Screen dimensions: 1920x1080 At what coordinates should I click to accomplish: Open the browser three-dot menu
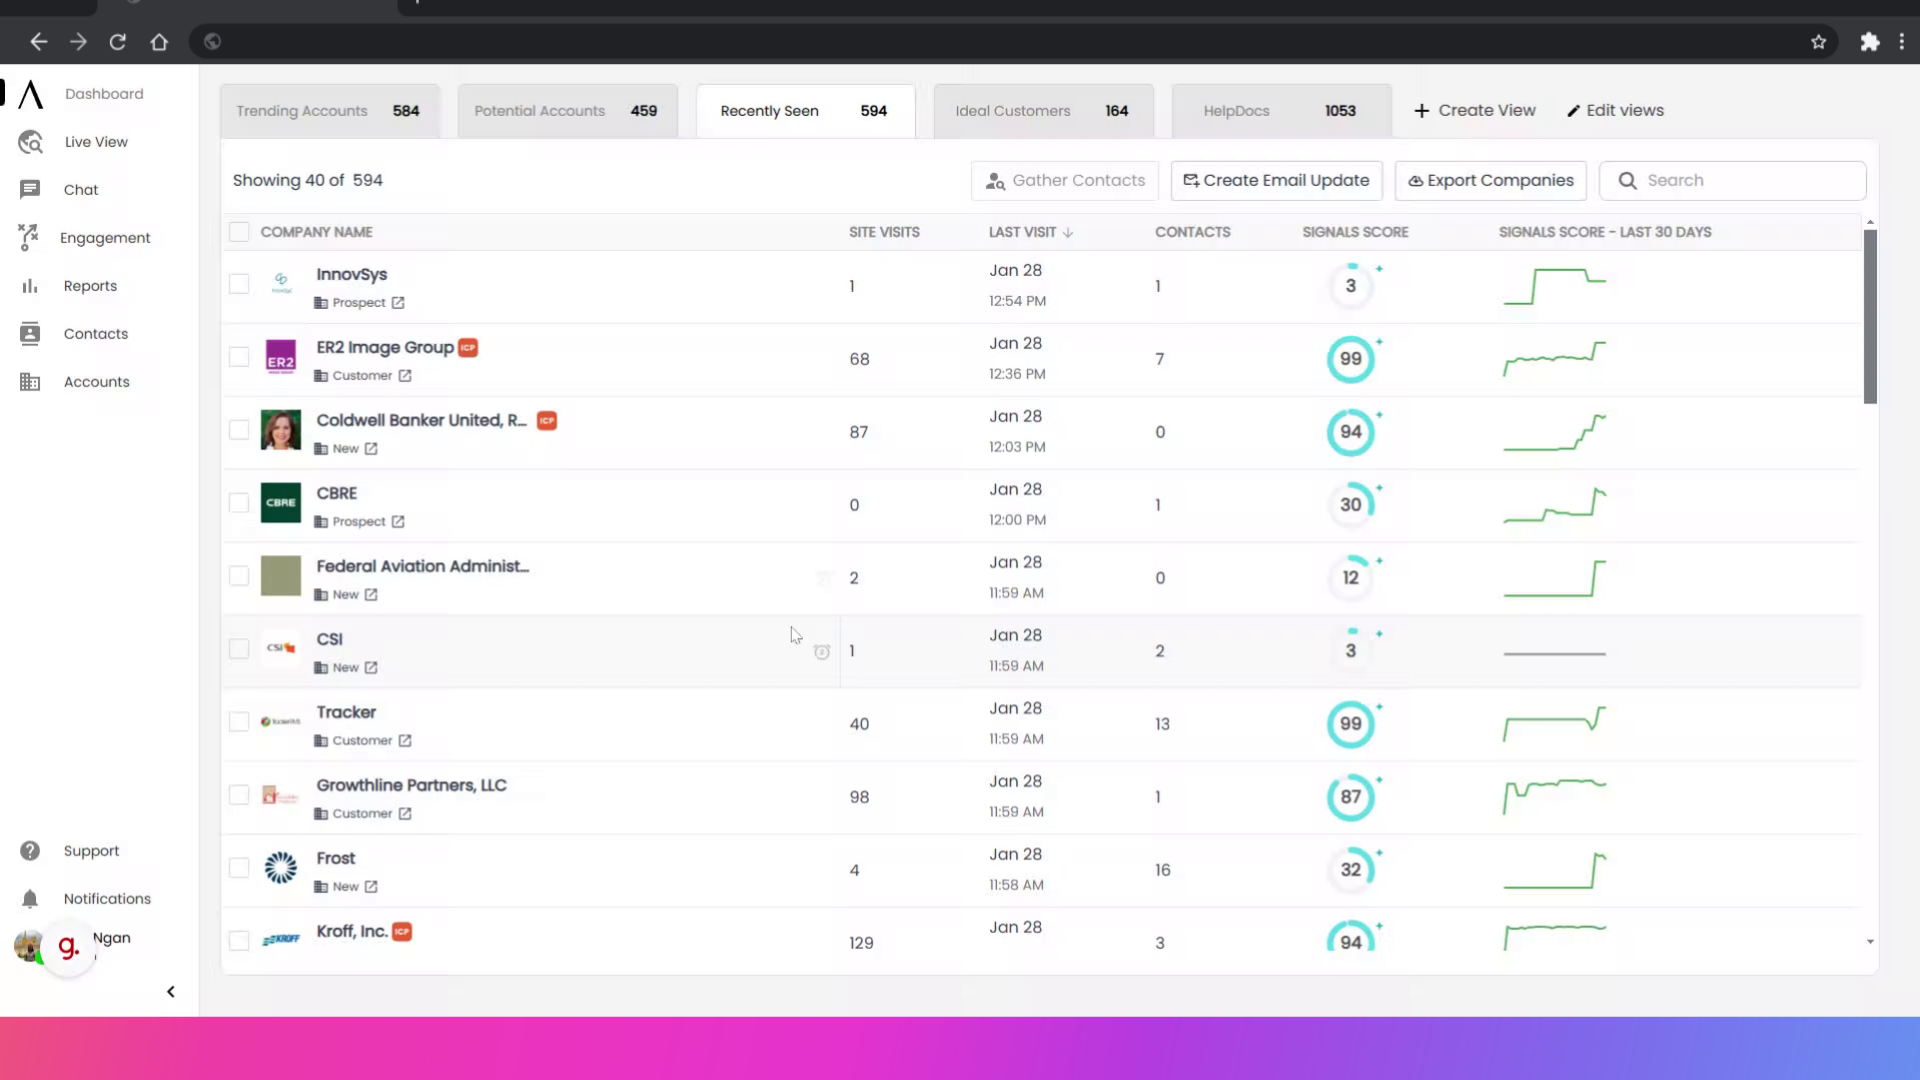[x=1902, y=42]
